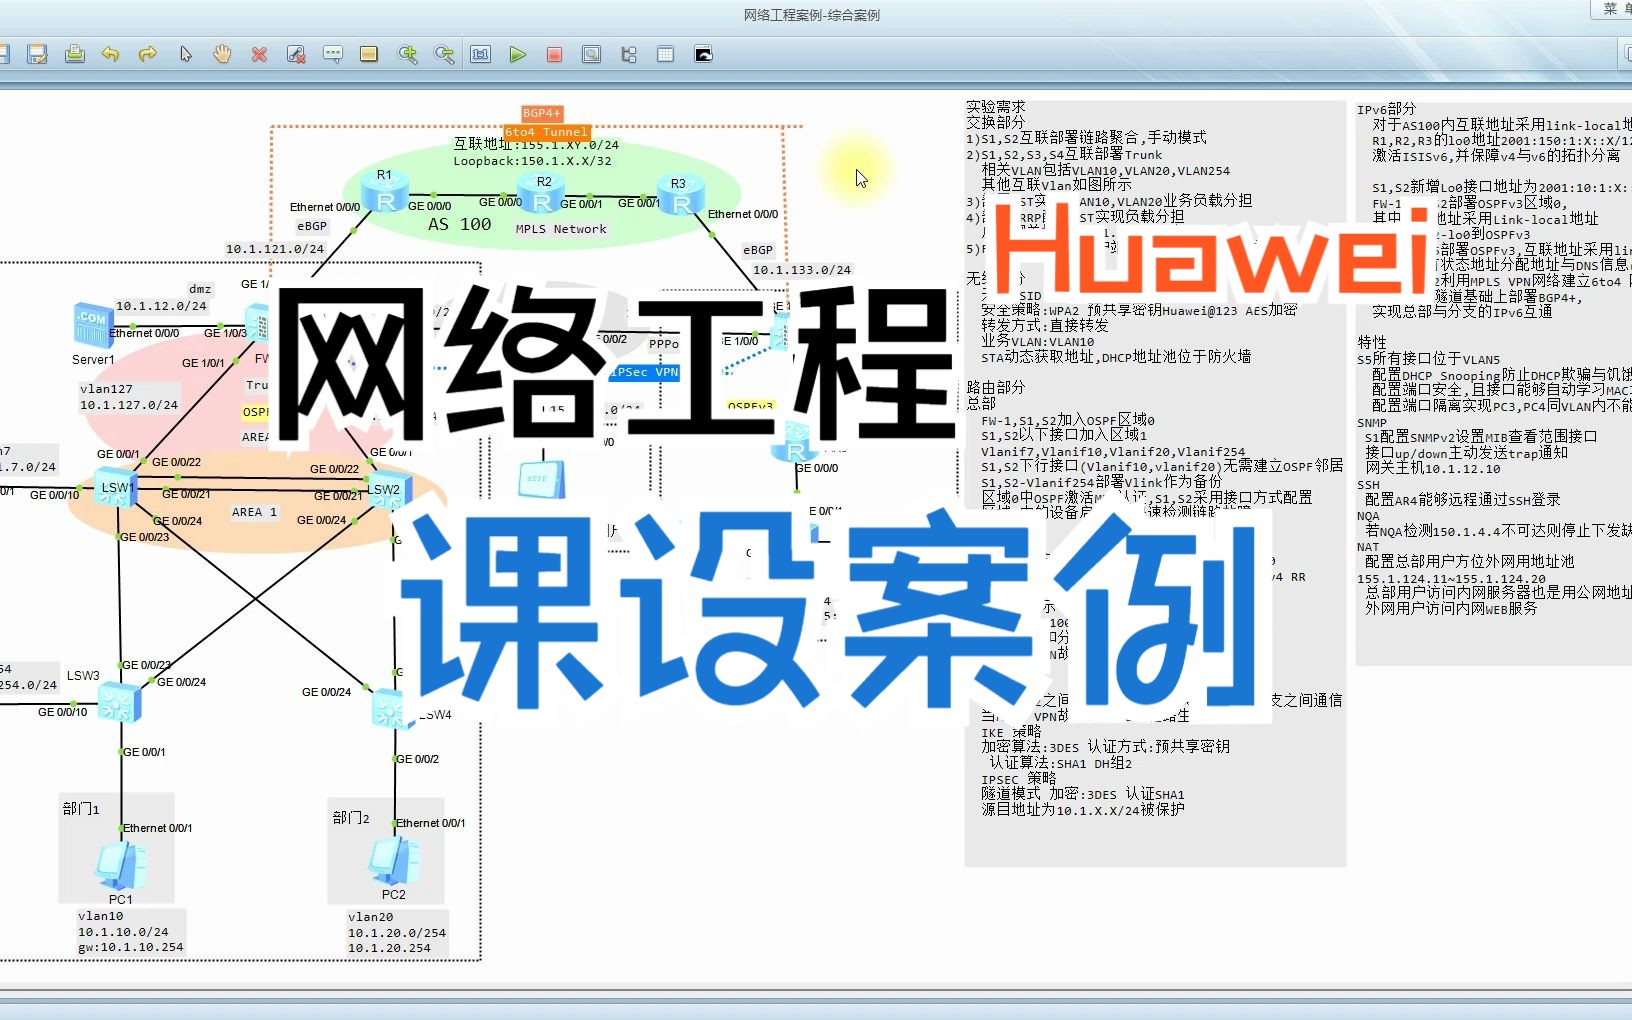The height and width of the screenshot is (1020, 1632).
Task: Open the topology CLI console icon
Action: point(703,54)
